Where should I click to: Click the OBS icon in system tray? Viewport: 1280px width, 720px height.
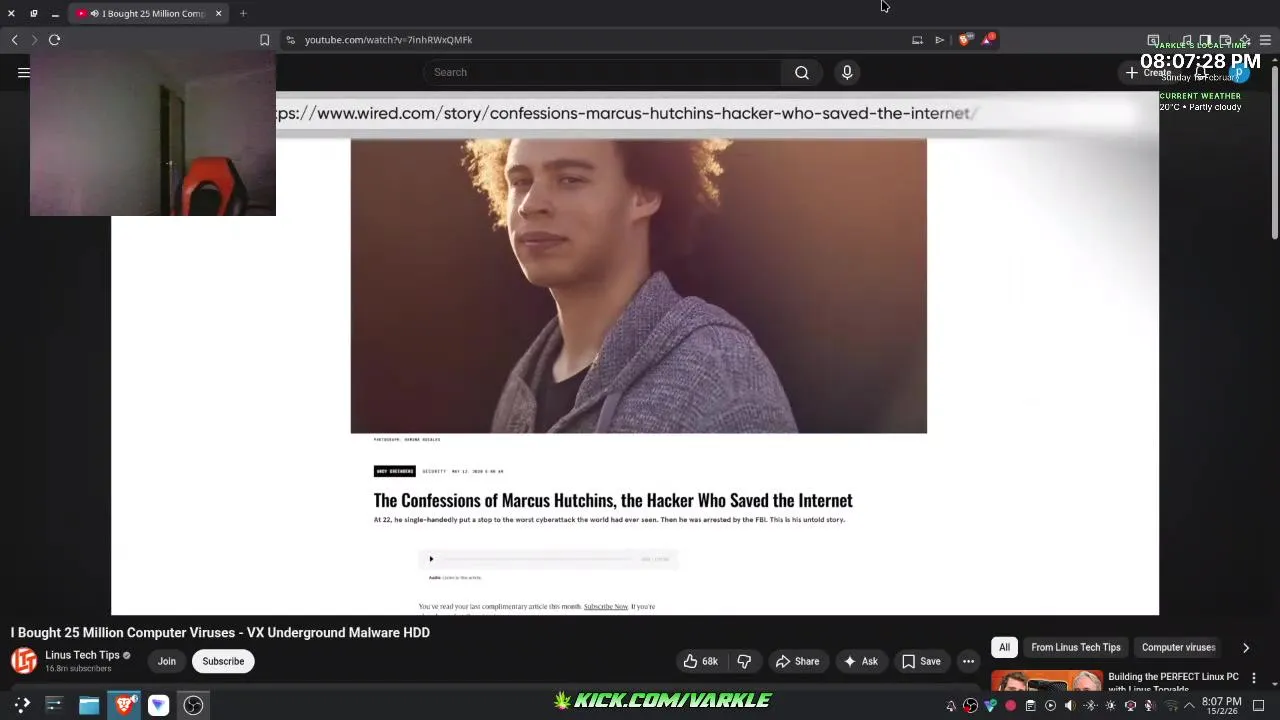click(970, 706)
